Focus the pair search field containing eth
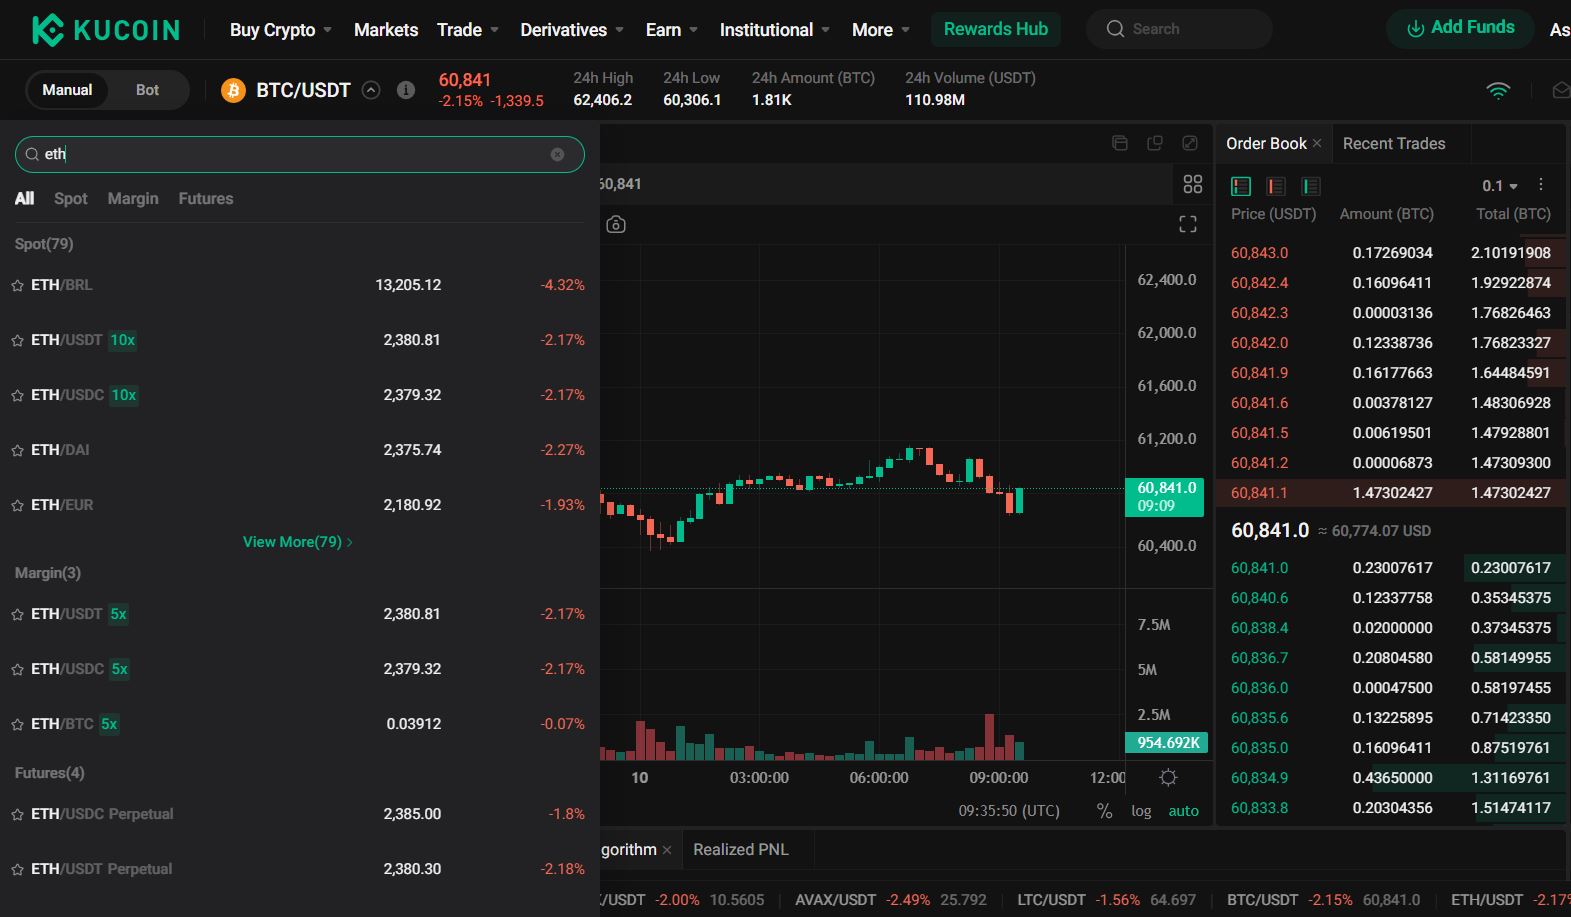This screenshot has height=917, width=1571. click(300, 154)
